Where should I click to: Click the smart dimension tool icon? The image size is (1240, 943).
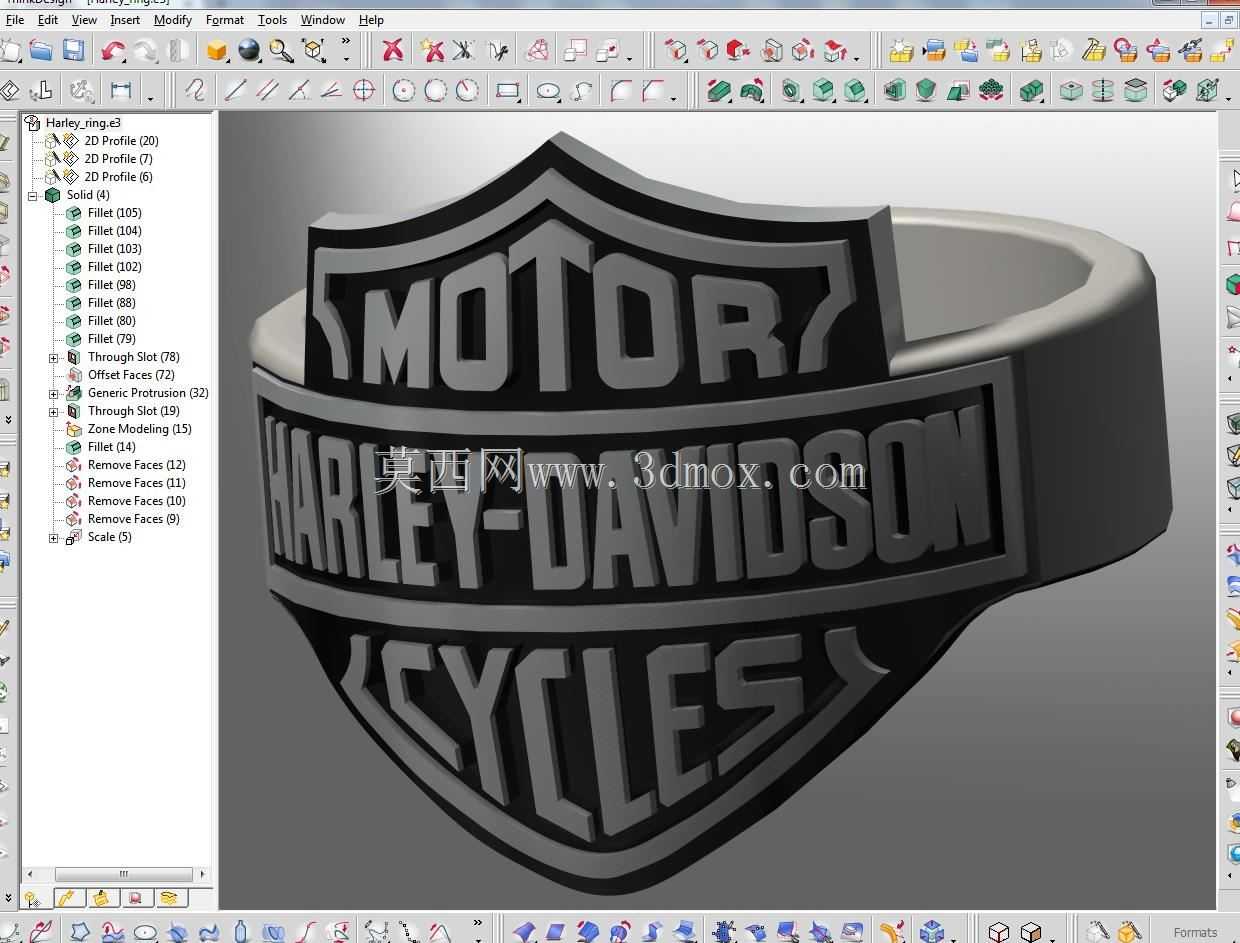[x=121, y=91]
